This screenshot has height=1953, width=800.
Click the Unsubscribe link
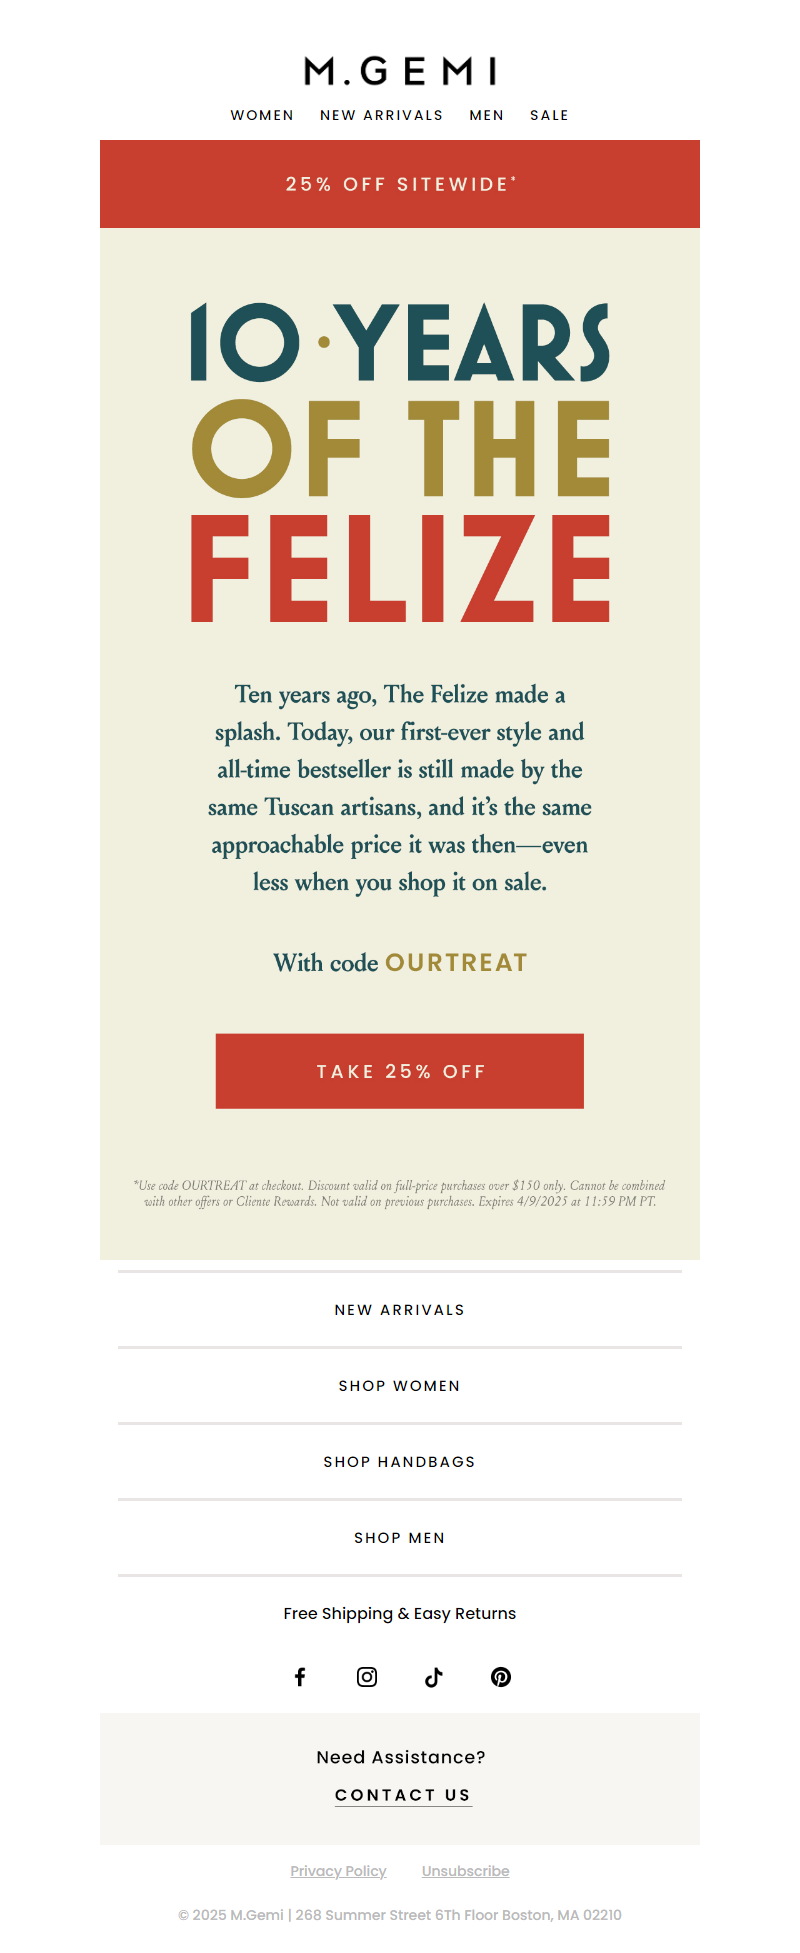465,1871
